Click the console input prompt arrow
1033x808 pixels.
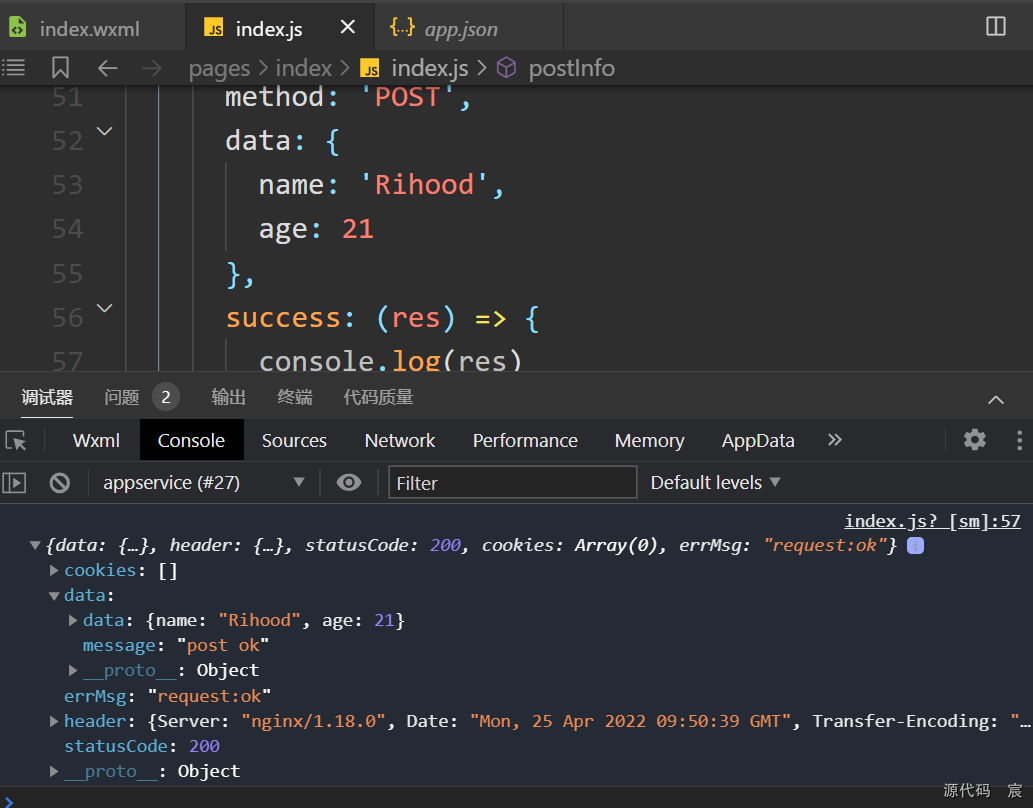tap(9, 801)
